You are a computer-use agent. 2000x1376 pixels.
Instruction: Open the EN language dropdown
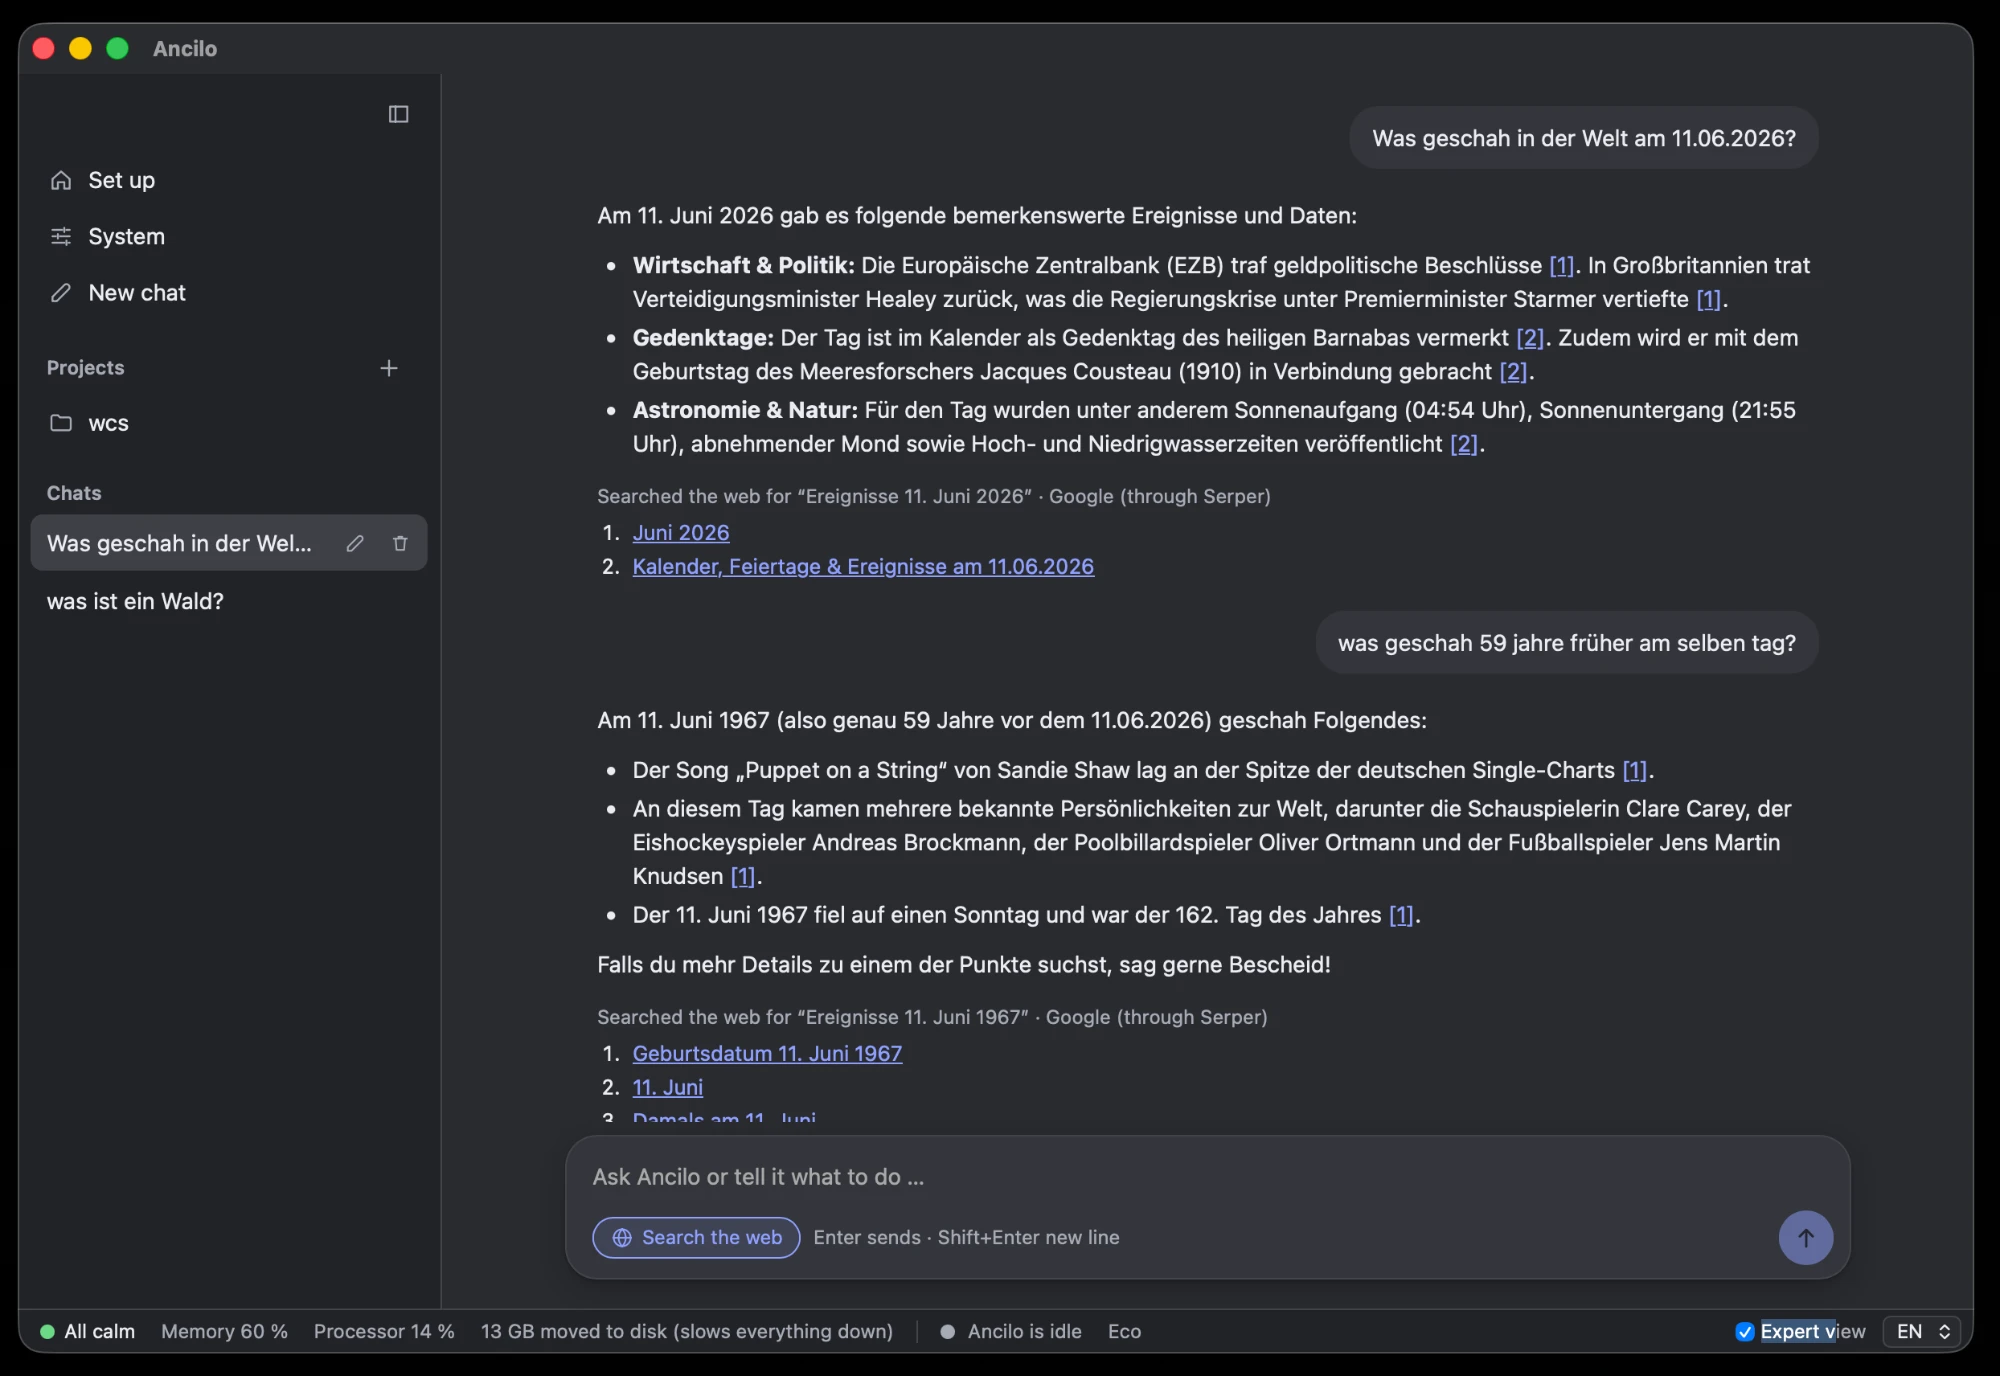[1922, 1331]
